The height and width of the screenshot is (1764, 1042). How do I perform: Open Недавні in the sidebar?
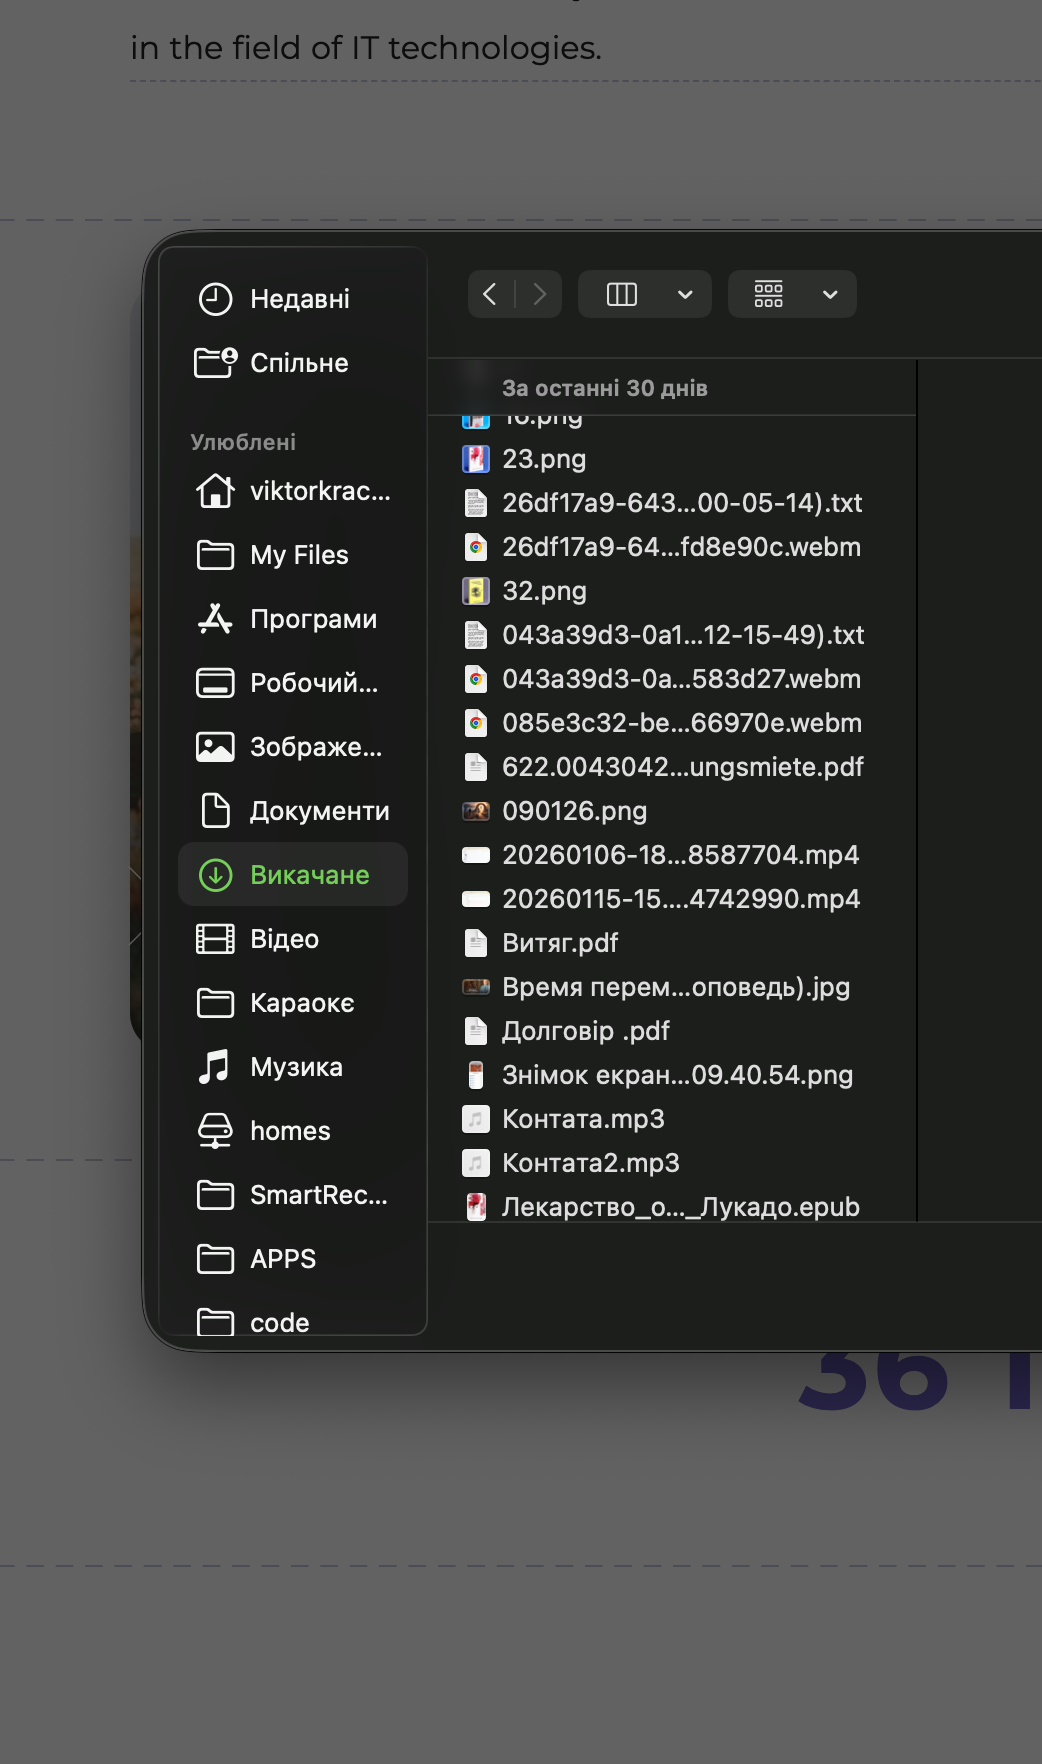tap(298, 299)
